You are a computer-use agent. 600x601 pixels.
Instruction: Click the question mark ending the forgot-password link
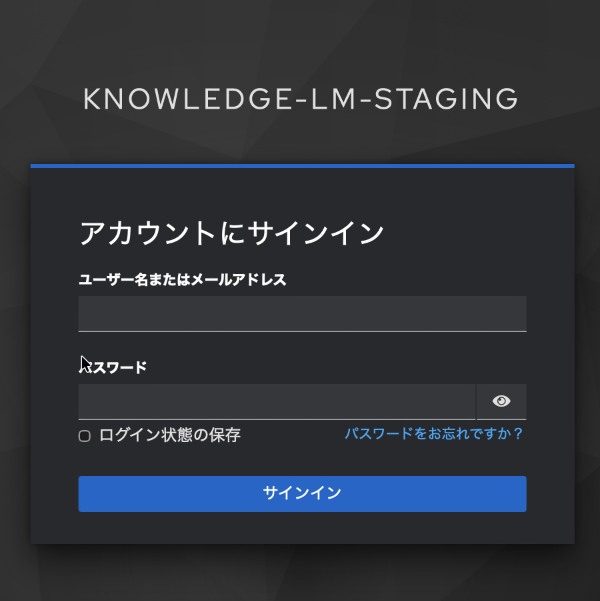[x=518, y=434]
